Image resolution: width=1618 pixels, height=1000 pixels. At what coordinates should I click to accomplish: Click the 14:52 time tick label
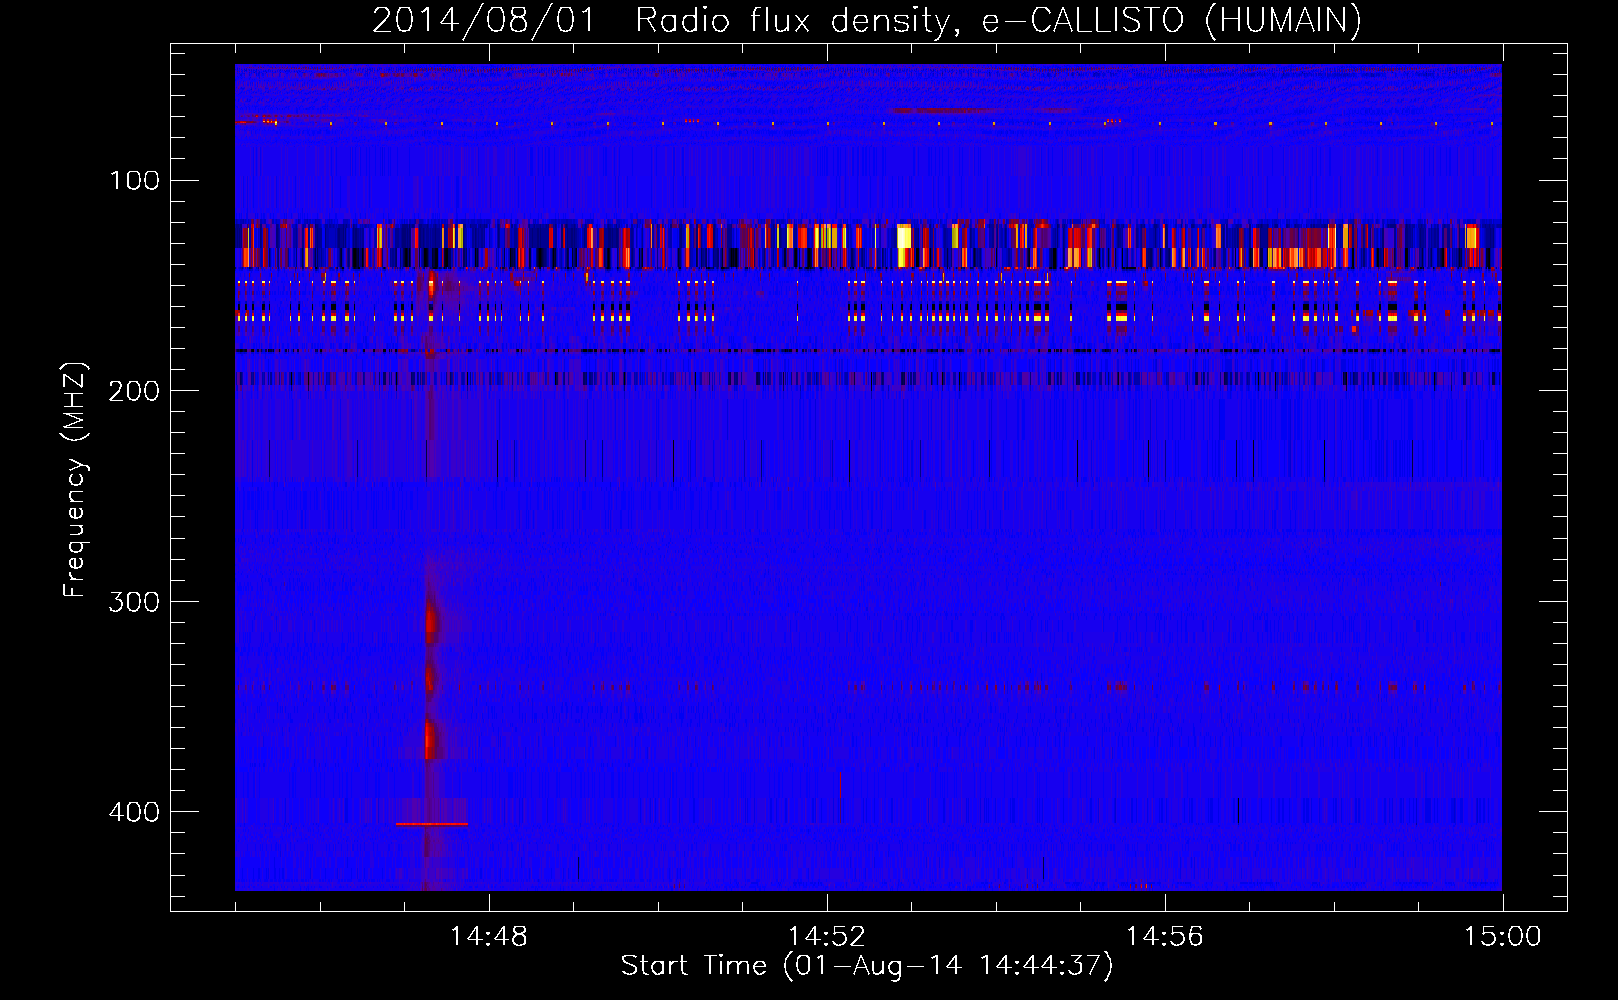point(827,936)
